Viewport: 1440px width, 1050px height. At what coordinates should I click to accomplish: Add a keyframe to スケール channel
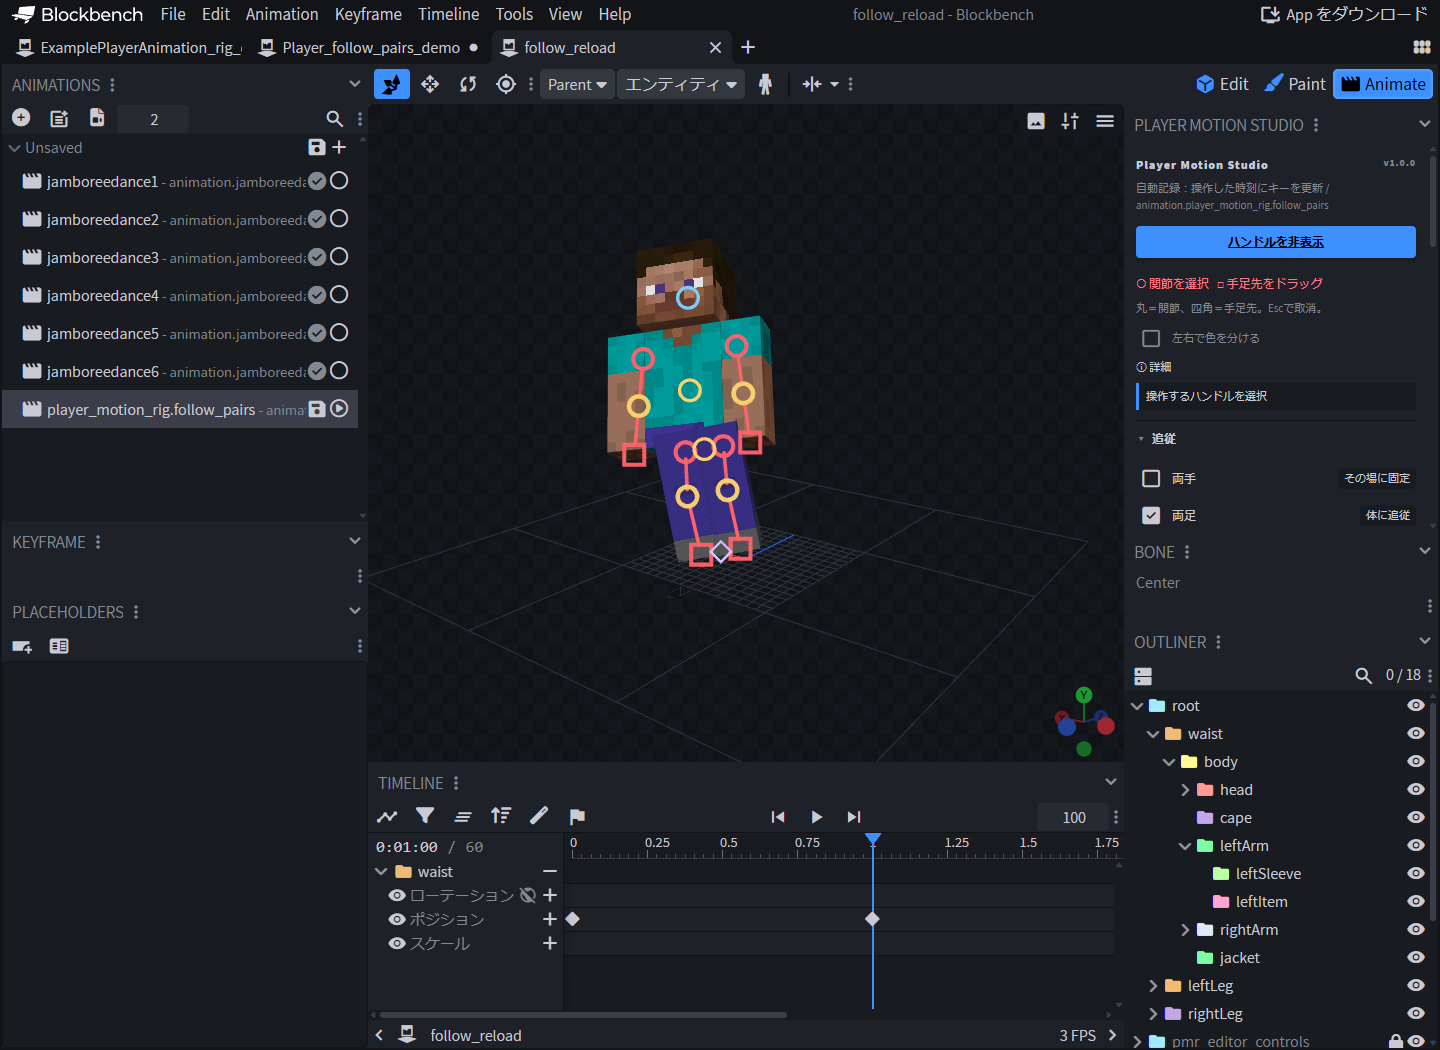click(549, 943)
